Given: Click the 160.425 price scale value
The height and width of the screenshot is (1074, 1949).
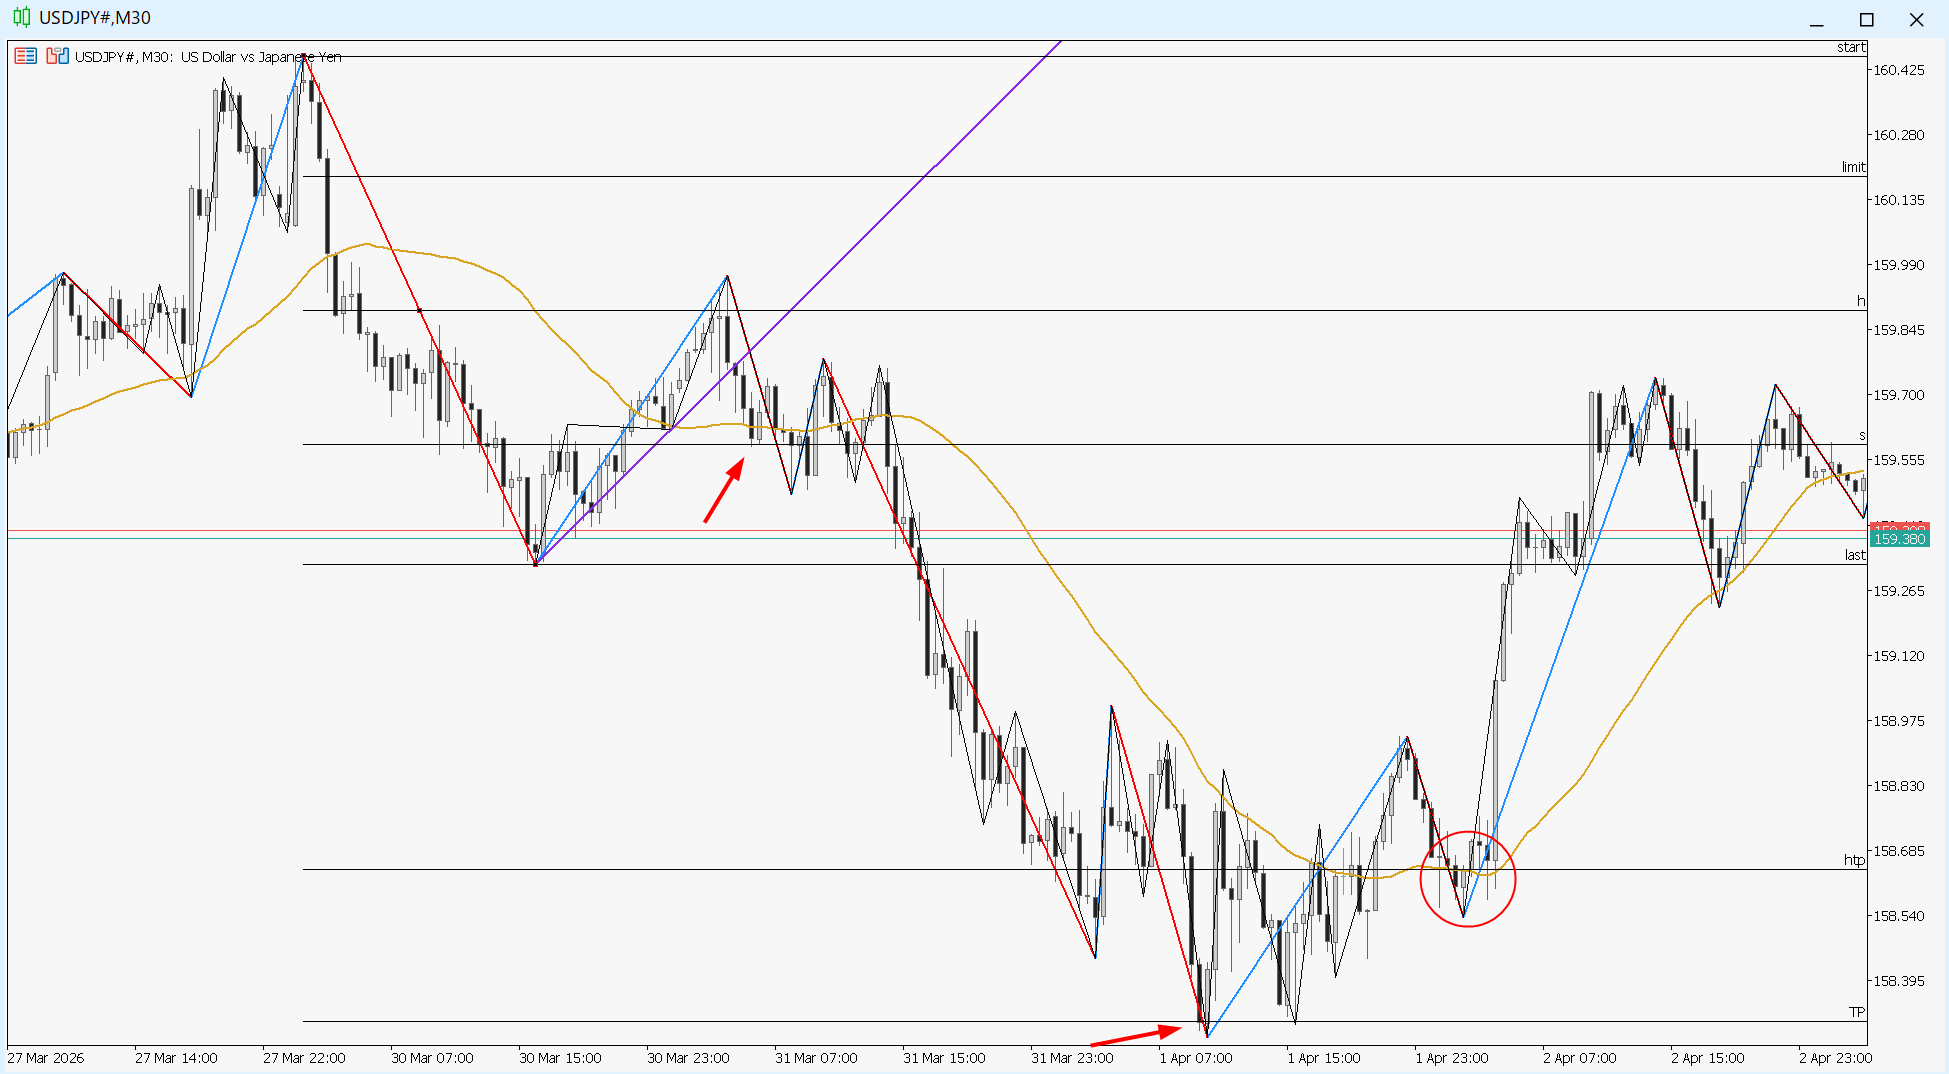Looking at the screenshot, I should point(1898,70).
